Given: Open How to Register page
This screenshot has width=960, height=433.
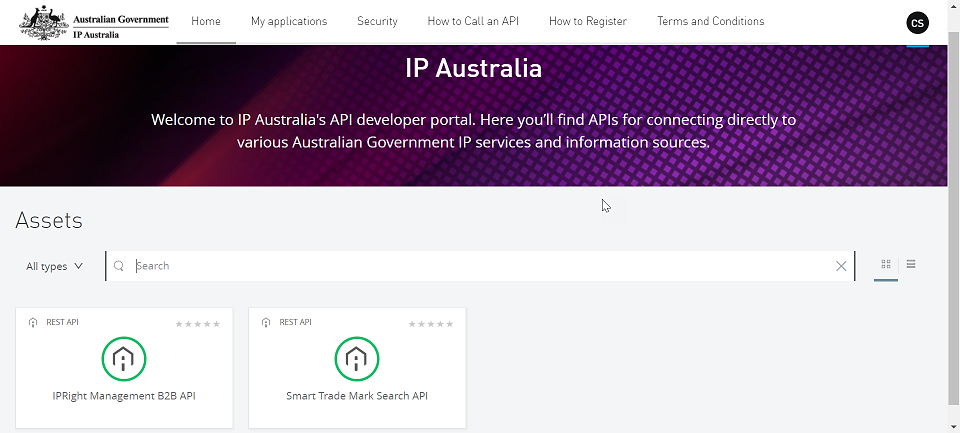Looking at the screenshot, I should click(x=588, y=21).
